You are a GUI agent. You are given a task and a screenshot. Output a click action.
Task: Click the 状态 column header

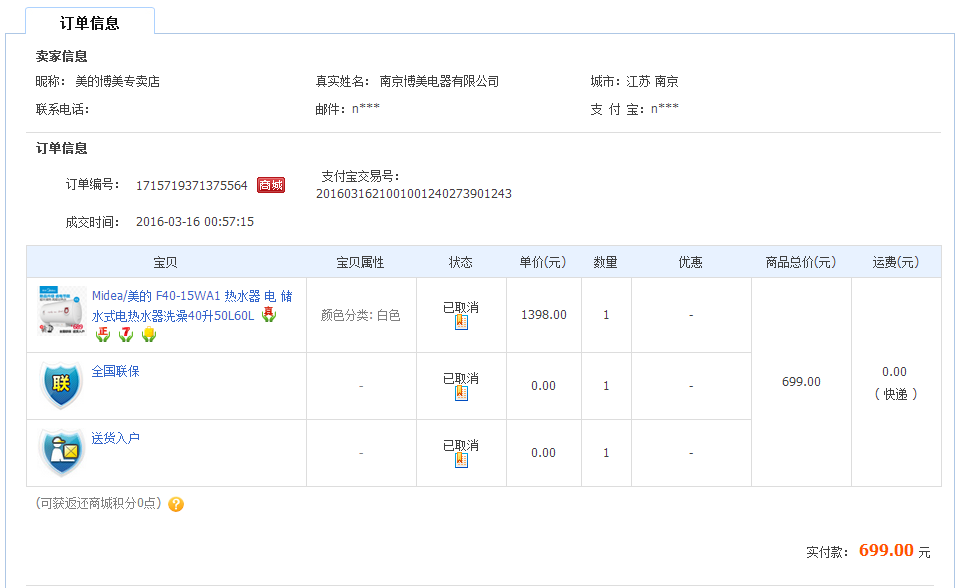click(460, 262)
